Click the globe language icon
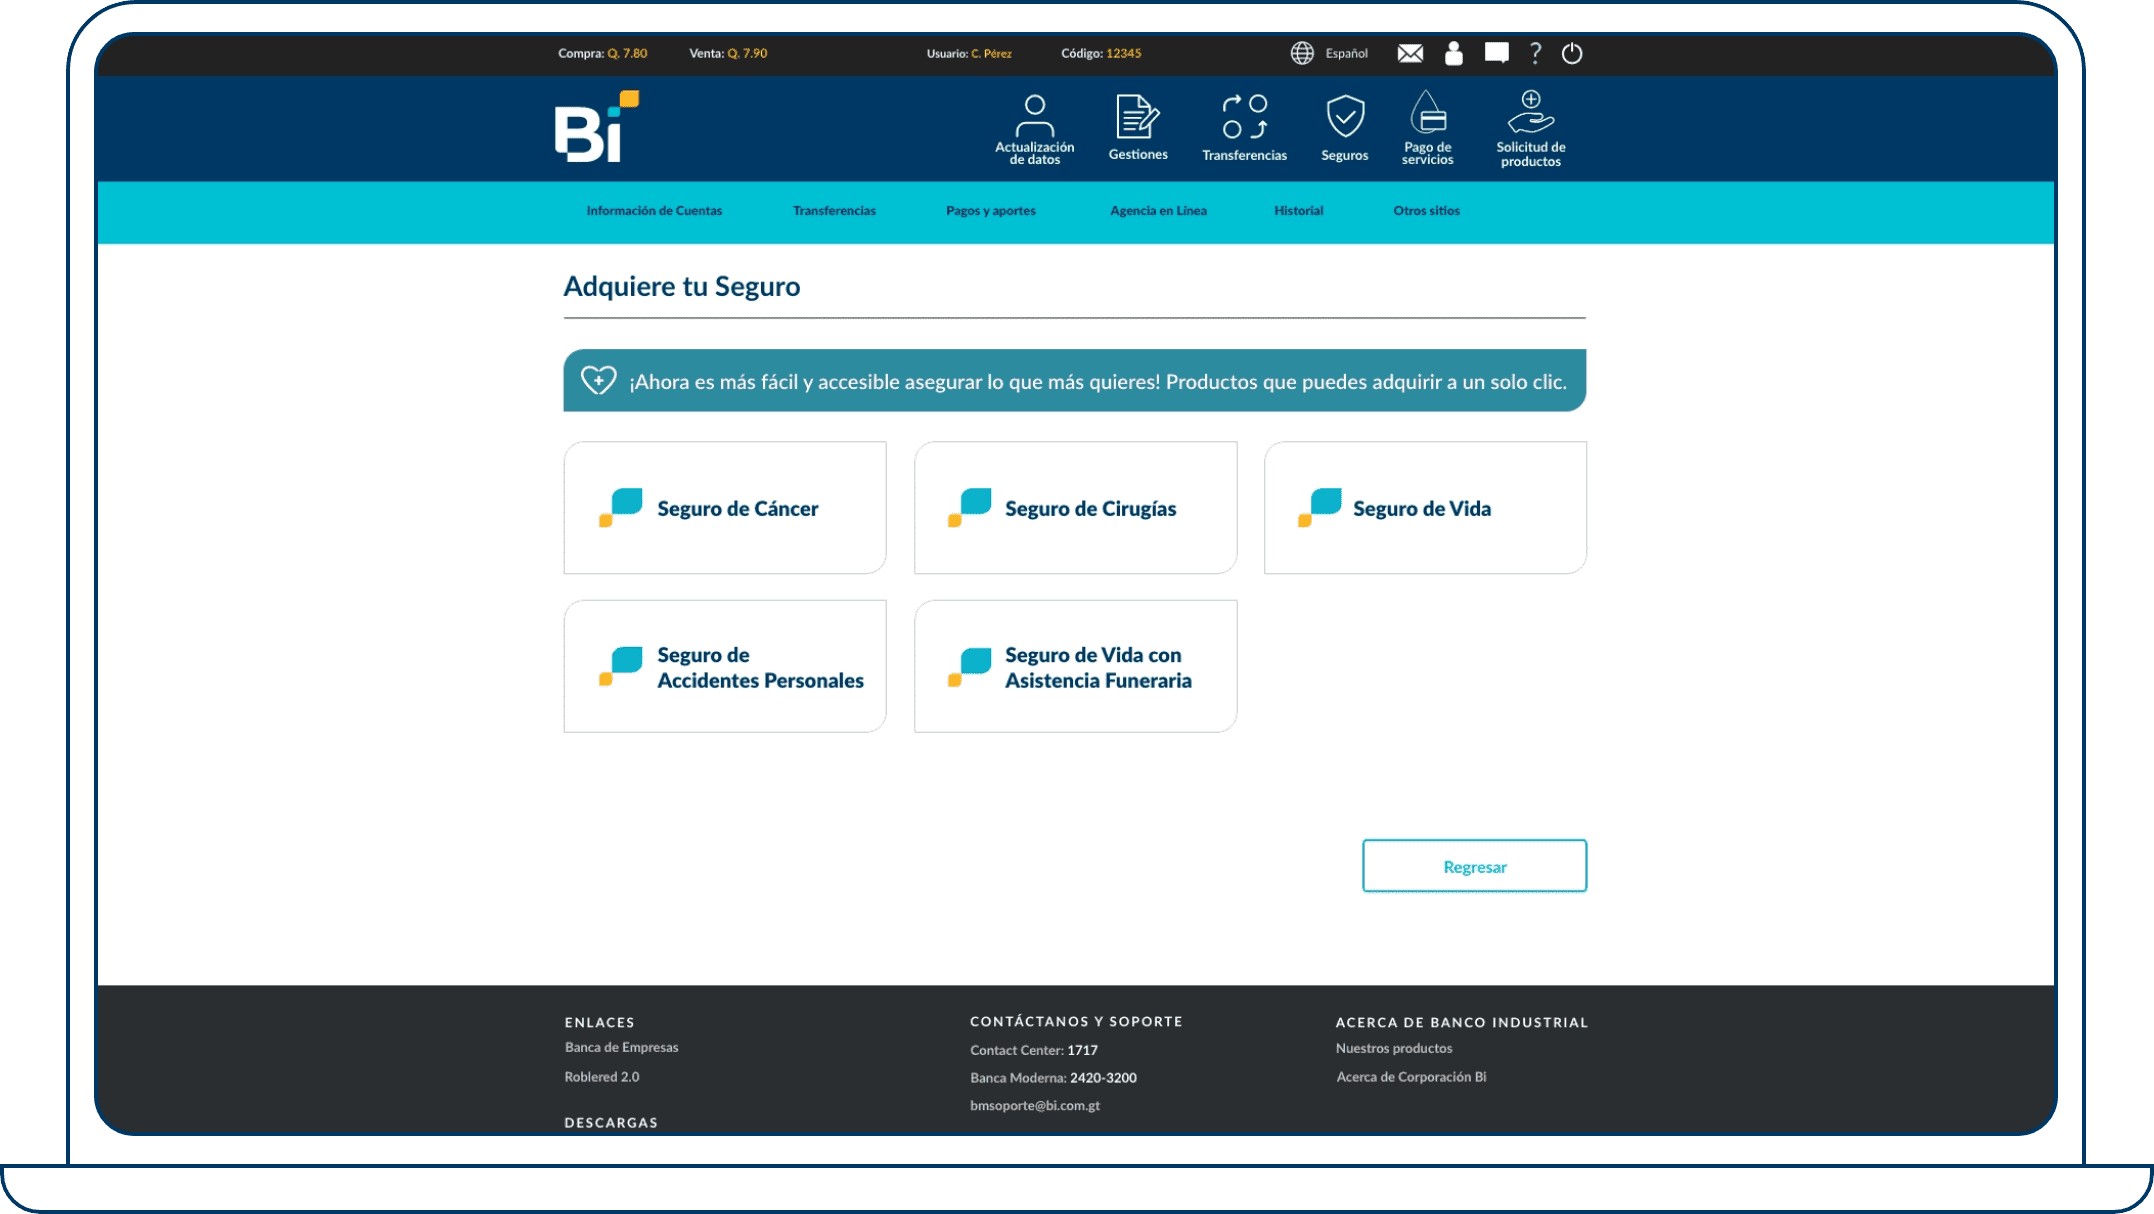Image resolution: width=2154 pixels, height=1214 pixels. [x=1301, y=53]
